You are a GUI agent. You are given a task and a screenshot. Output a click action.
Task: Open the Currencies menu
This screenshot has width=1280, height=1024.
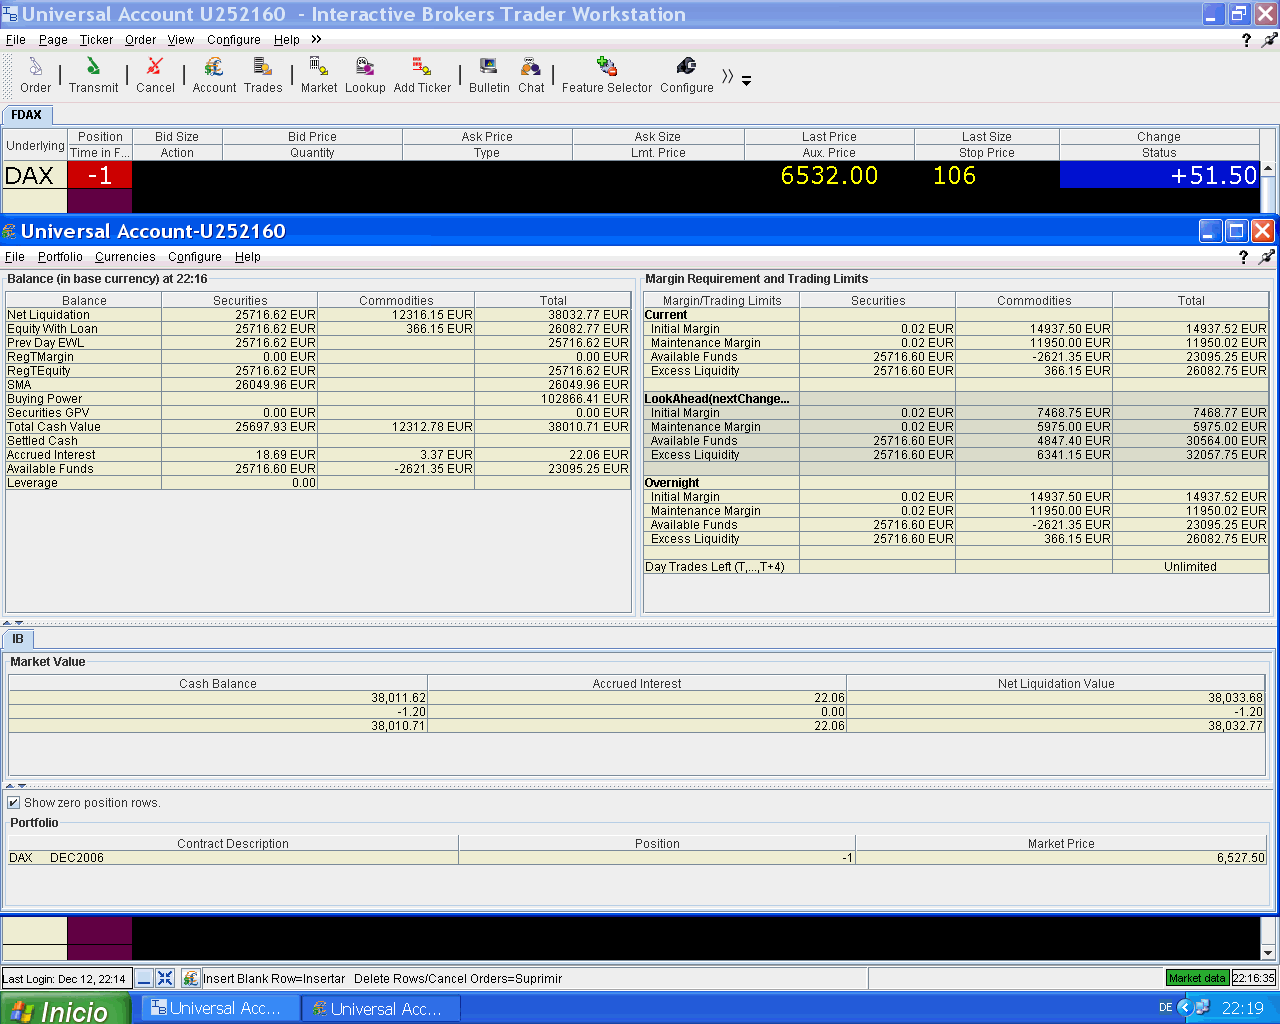(125, 257)
